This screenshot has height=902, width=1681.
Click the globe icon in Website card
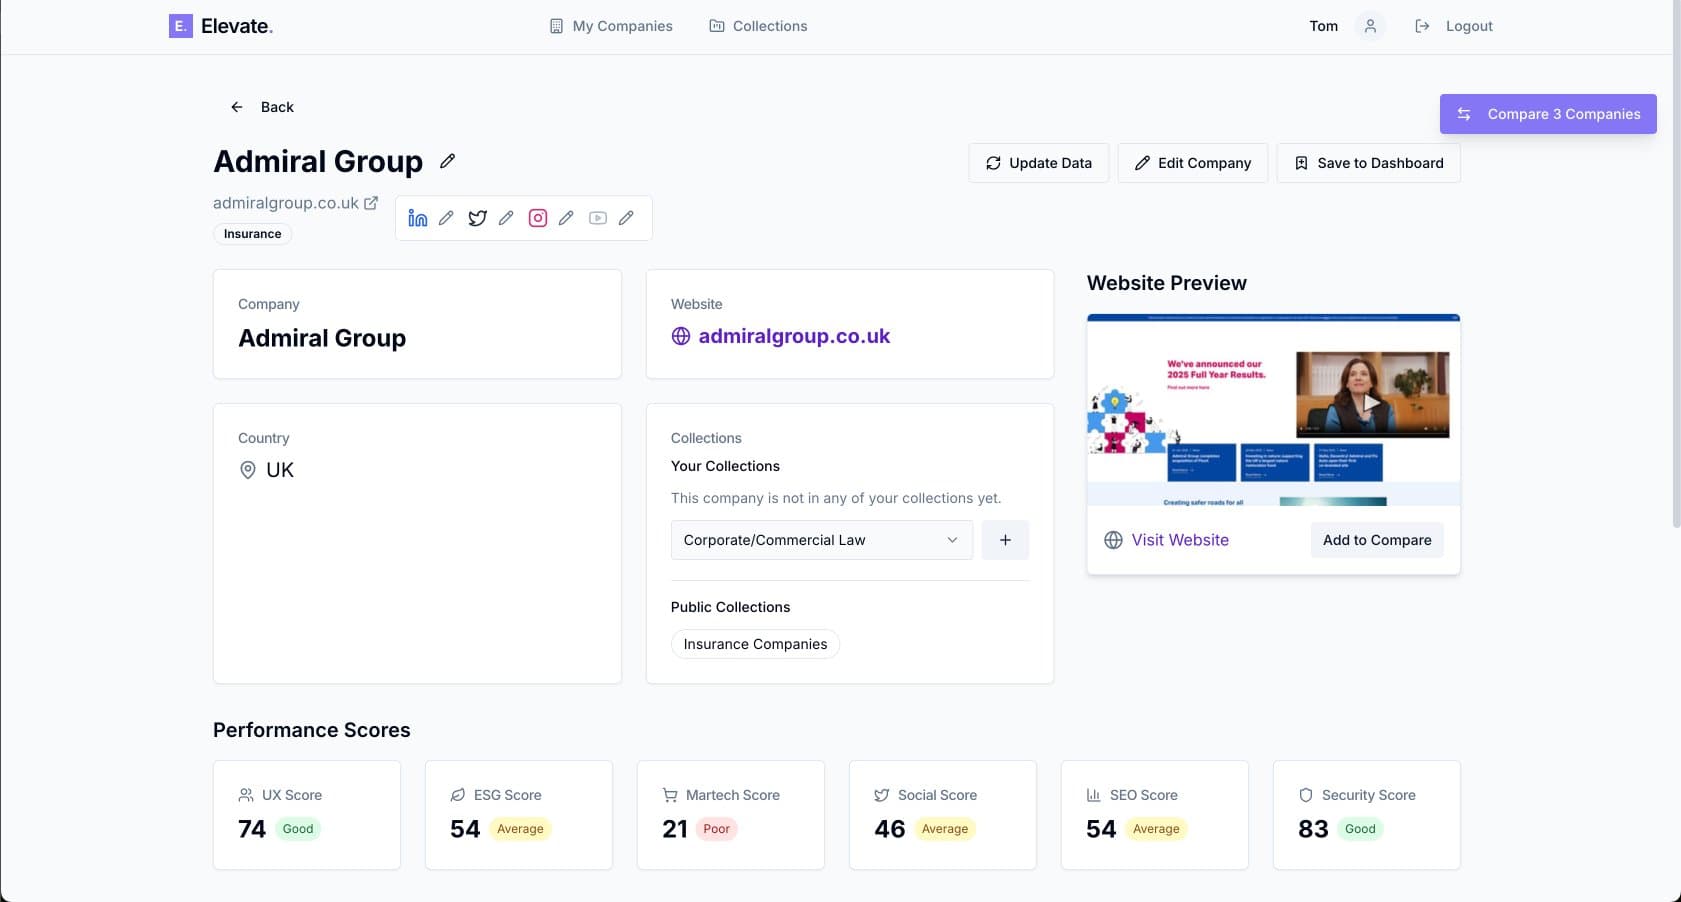681,336
